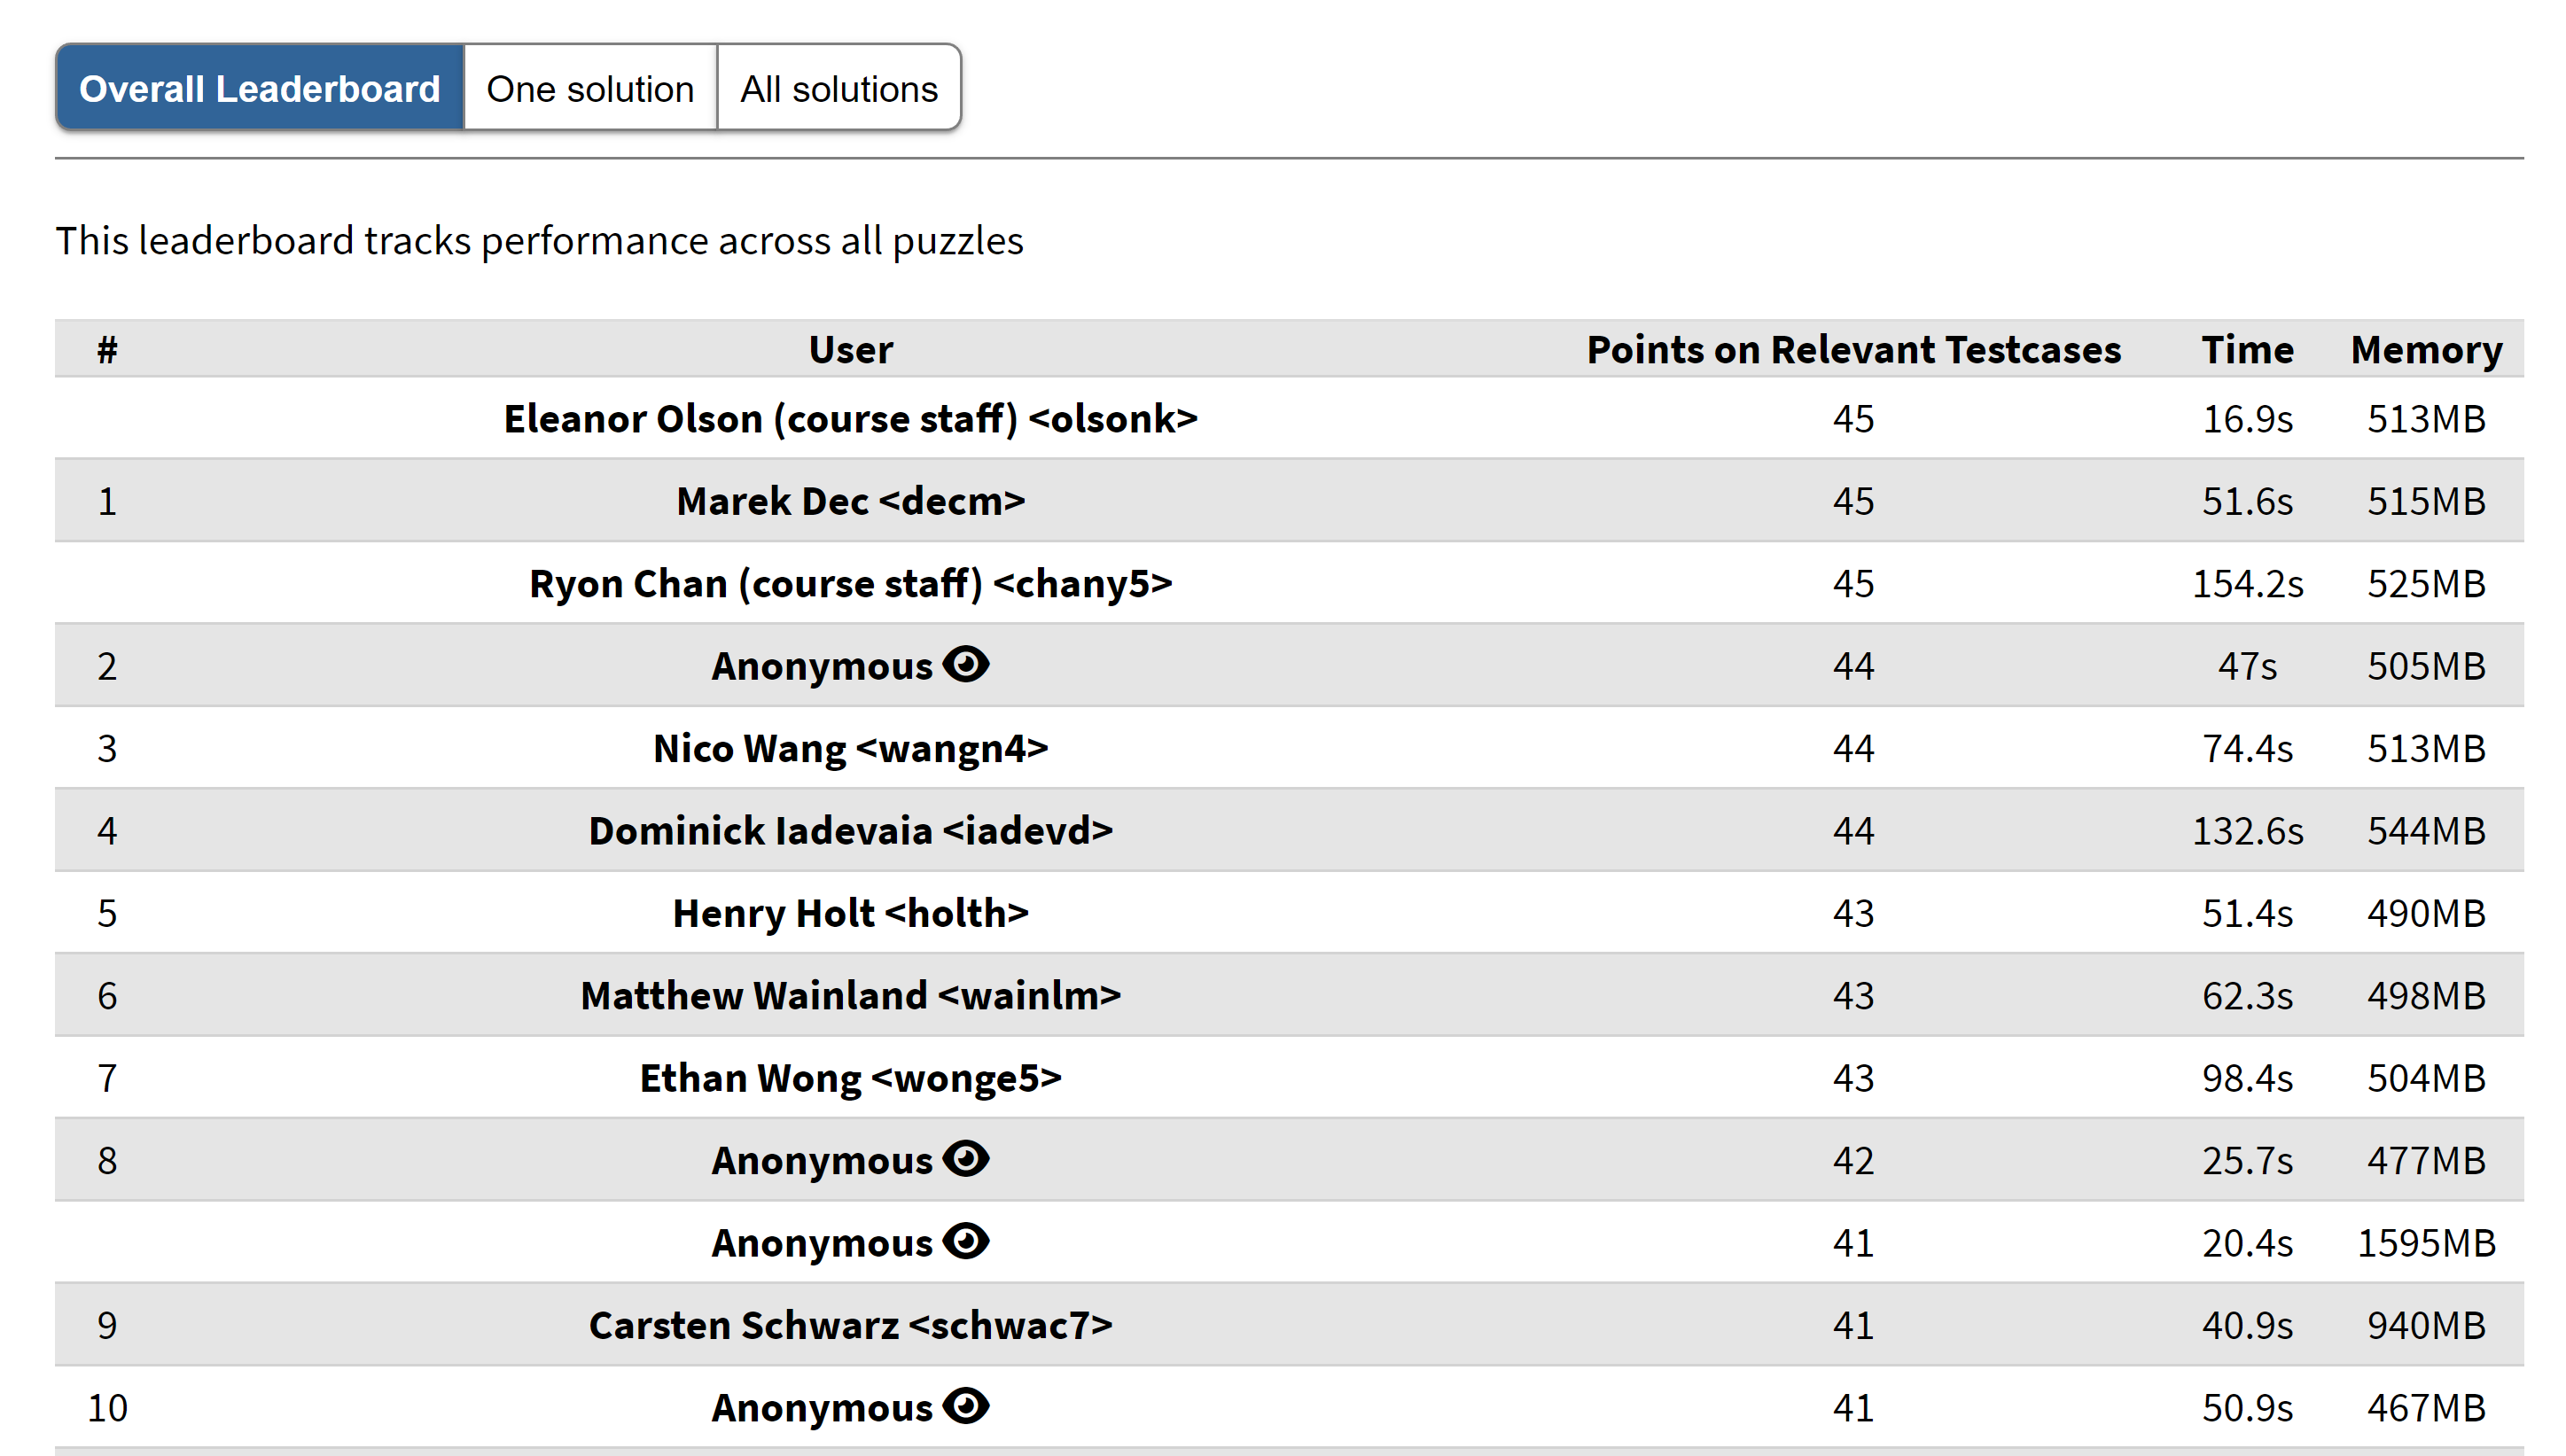Viewport: 2566px width, 1456px height.
Task: Switch to the One solution tab
Action: (590, 88)
